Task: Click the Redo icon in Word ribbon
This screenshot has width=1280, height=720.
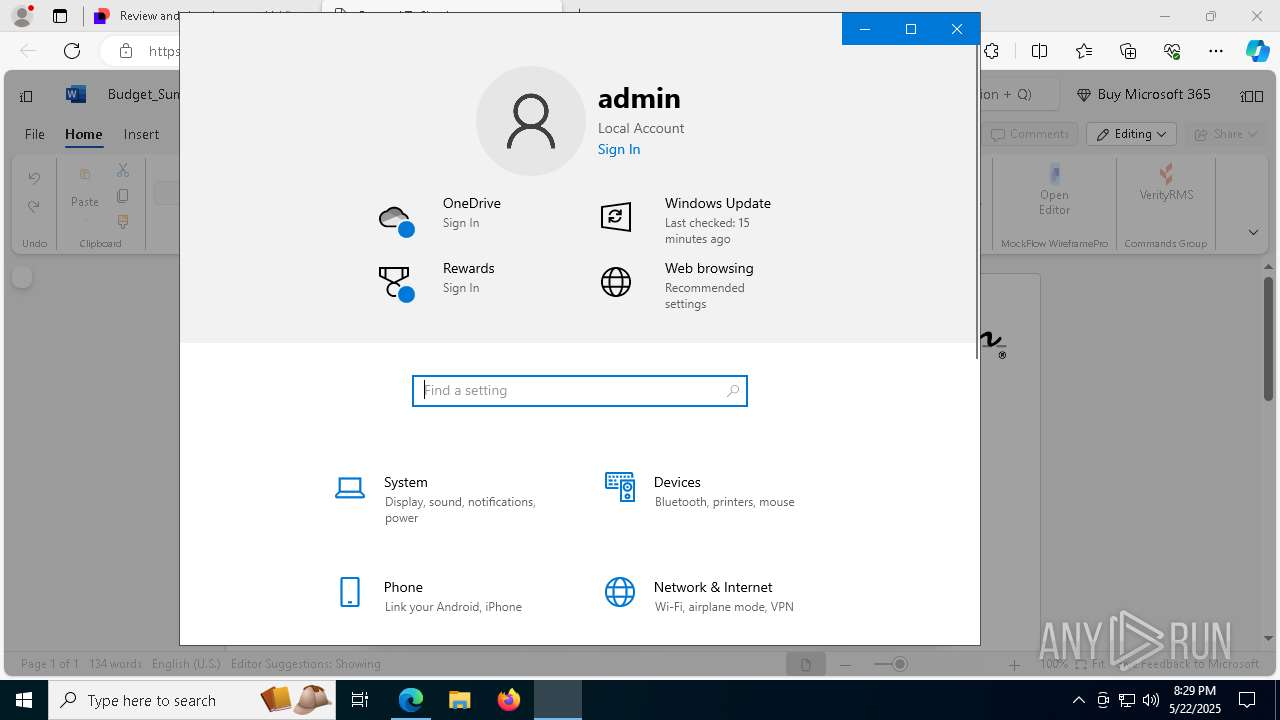Action: tap(34, 206)
